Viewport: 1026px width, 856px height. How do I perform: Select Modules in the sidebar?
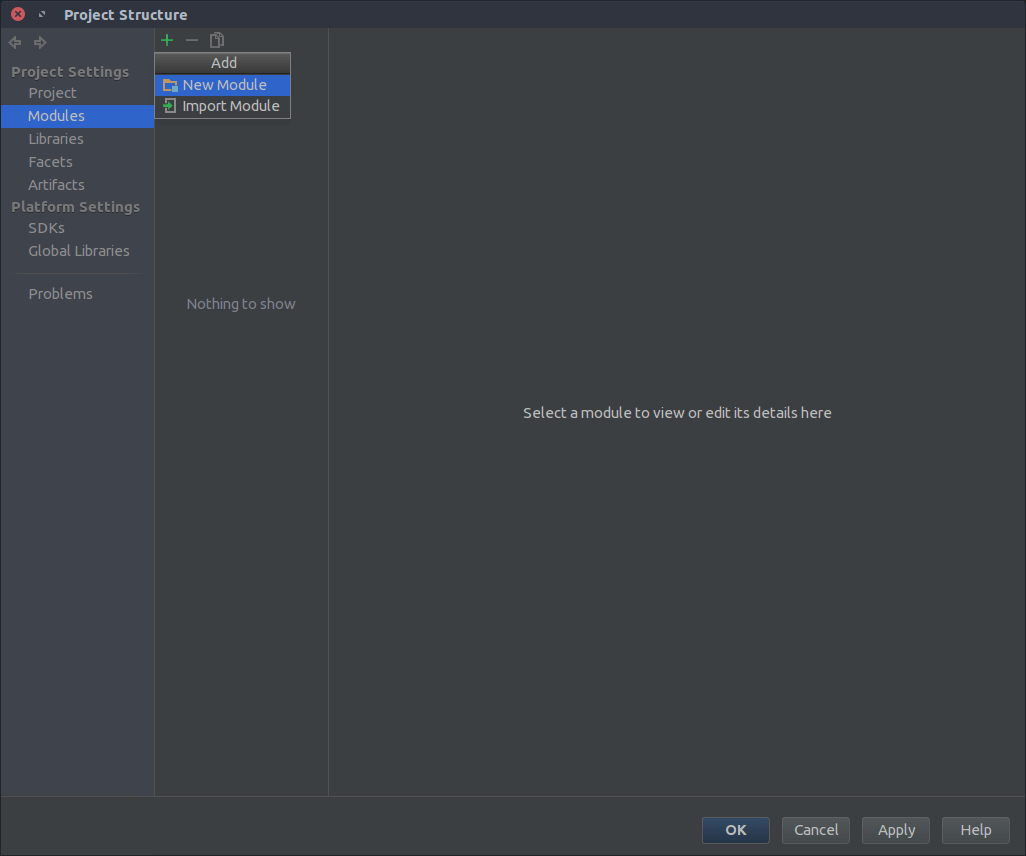pos(56,116)
